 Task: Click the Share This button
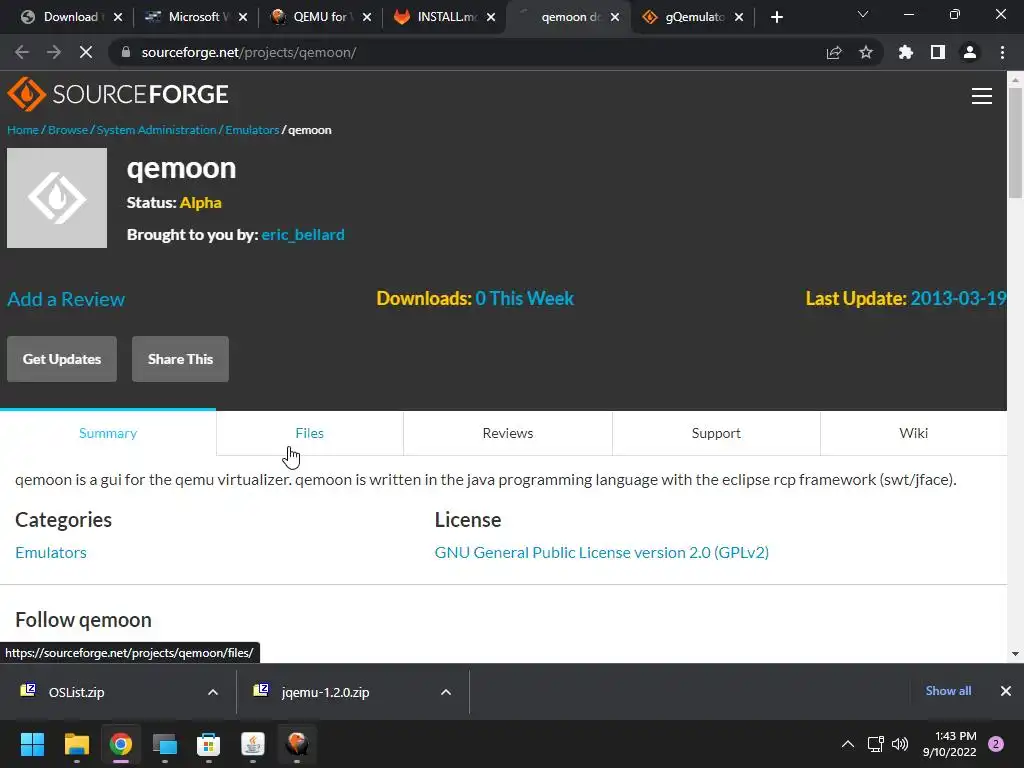pos(180,359)
